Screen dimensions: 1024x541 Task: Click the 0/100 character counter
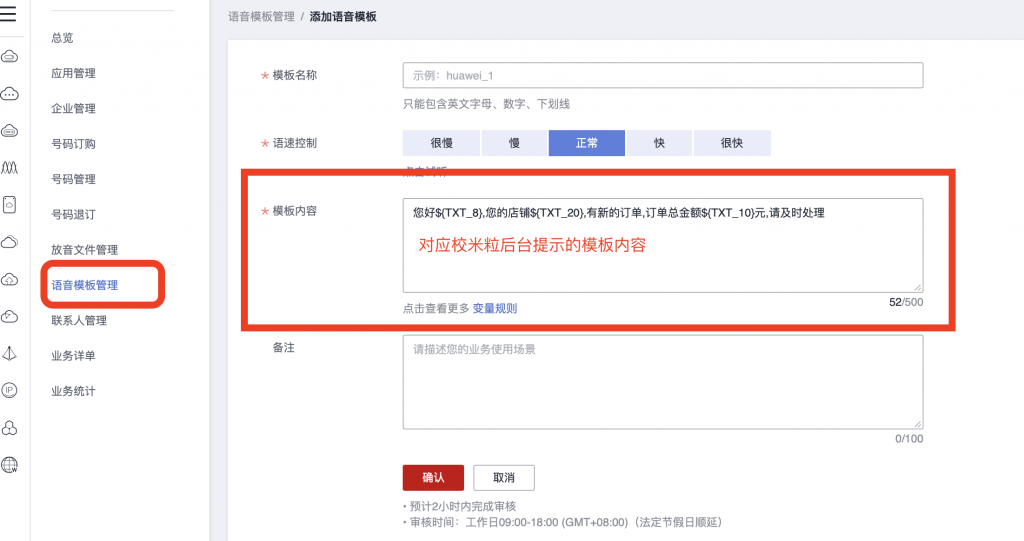coord(909,438)
